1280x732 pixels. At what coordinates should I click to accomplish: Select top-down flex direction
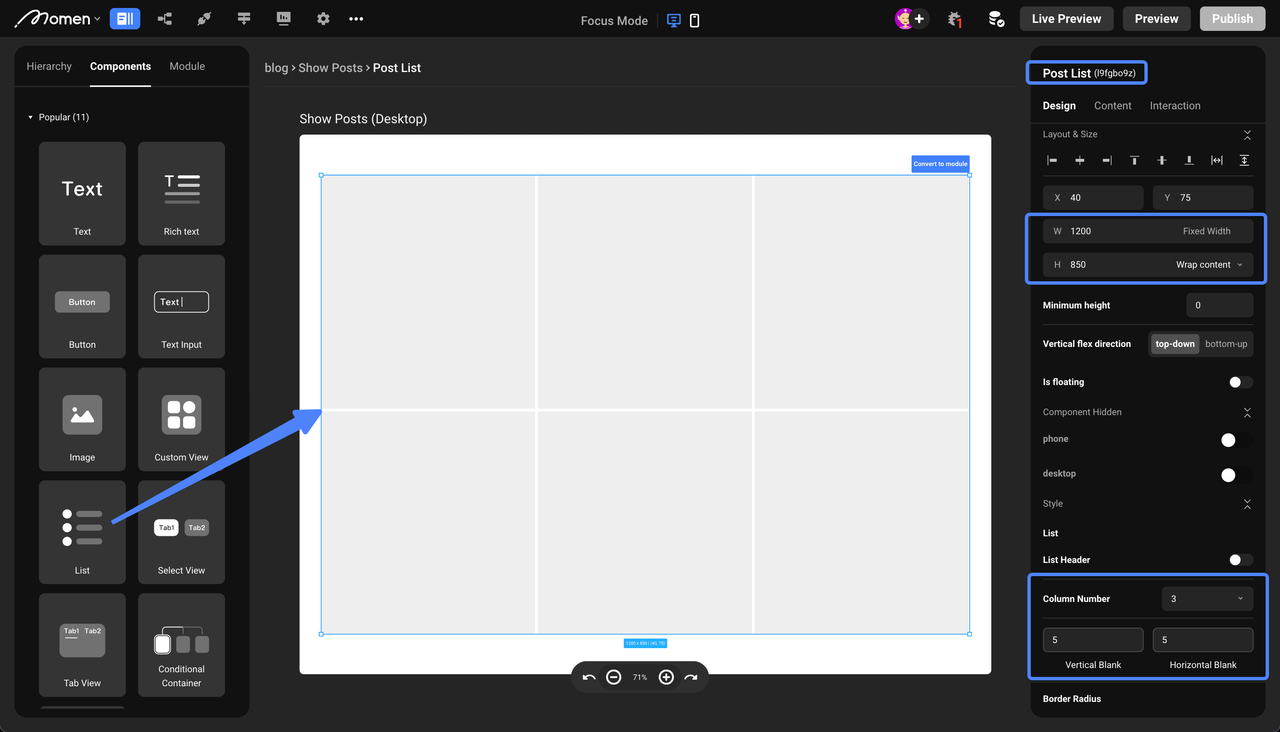1175,344
